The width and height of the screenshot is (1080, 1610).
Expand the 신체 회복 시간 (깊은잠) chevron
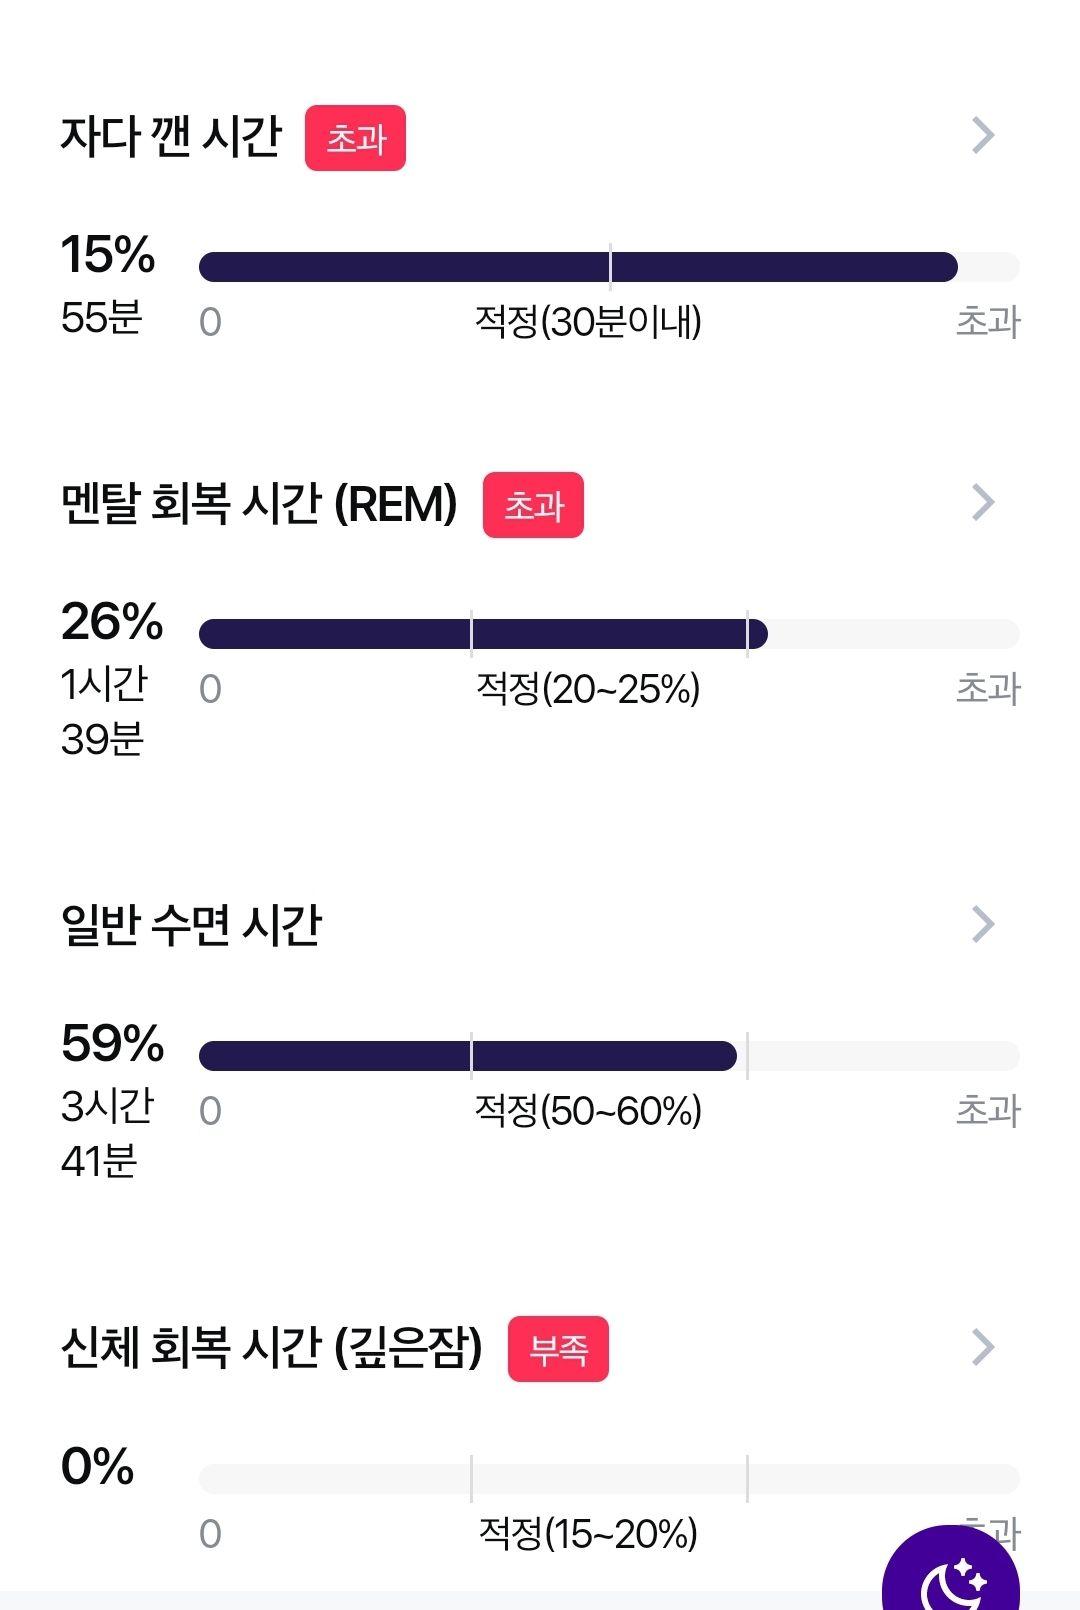click(x=983, y=1347)
